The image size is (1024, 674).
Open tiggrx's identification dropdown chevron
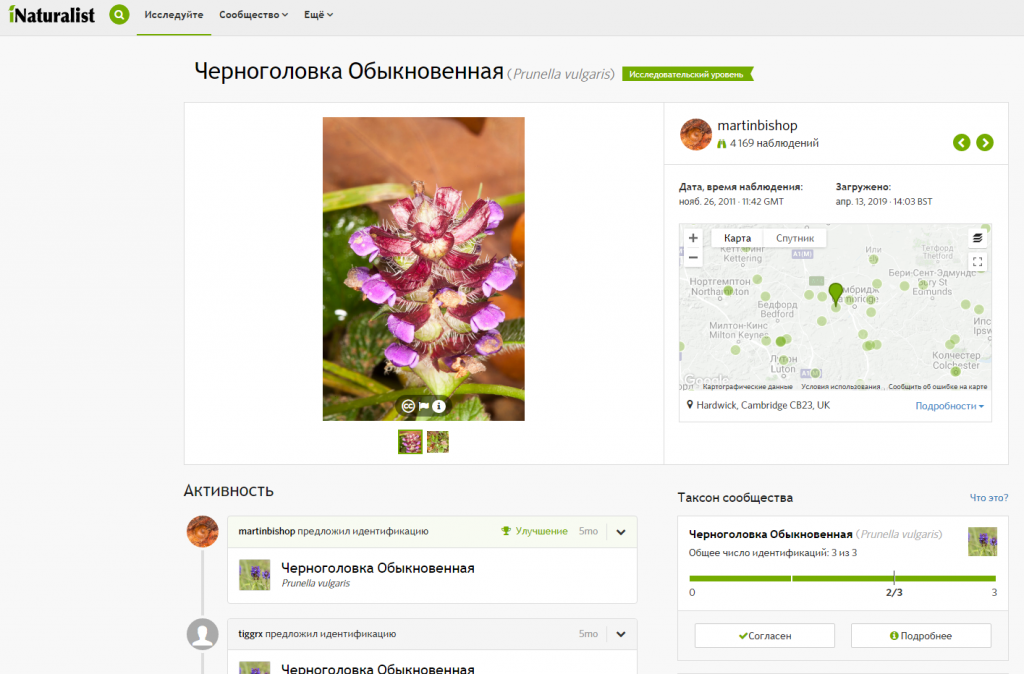[x=621, y=634]
